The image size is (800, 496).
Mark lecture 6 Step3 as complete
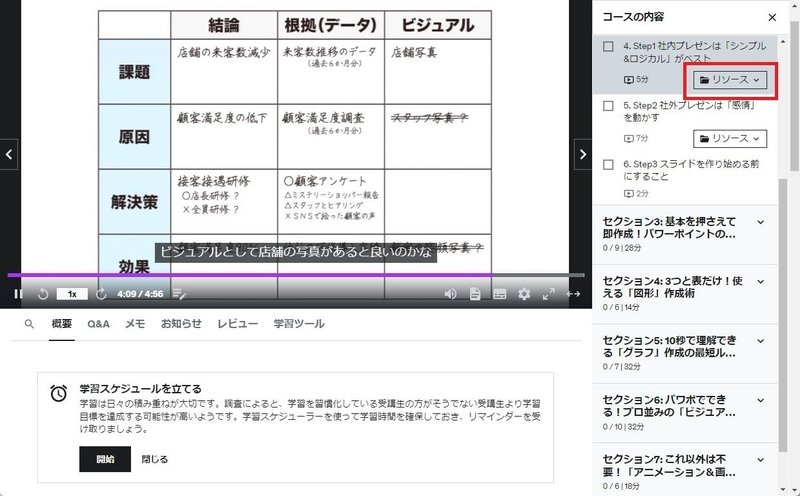(608, 164)
